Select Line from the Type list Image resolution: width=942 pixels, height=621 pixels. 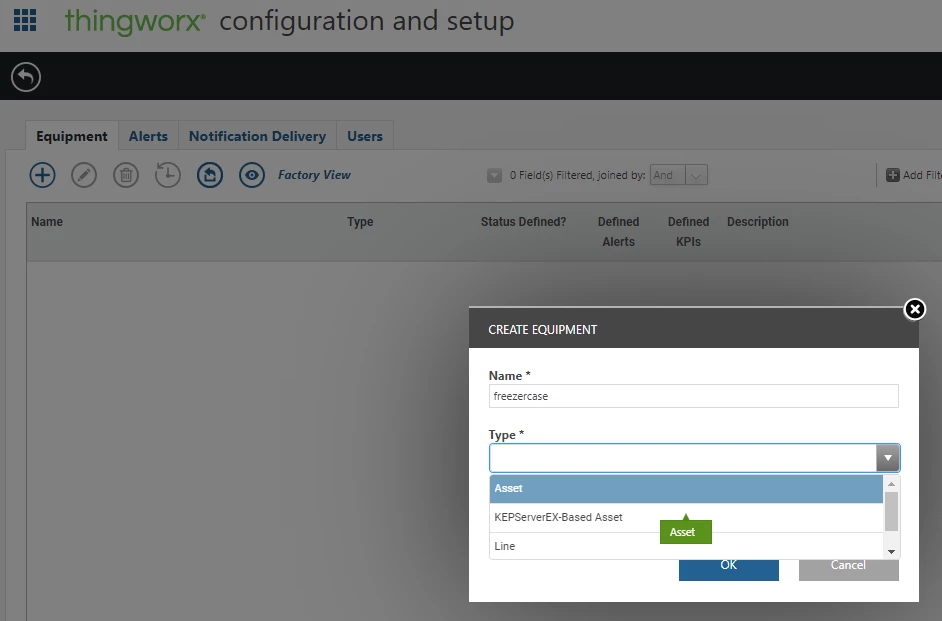click(686, 546)
